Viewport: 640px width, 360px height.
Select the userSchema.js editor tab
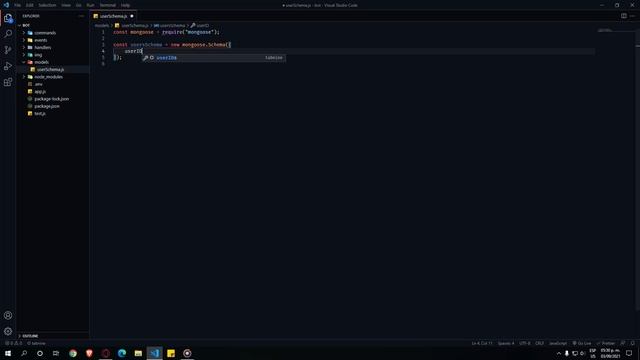[113, 16]
